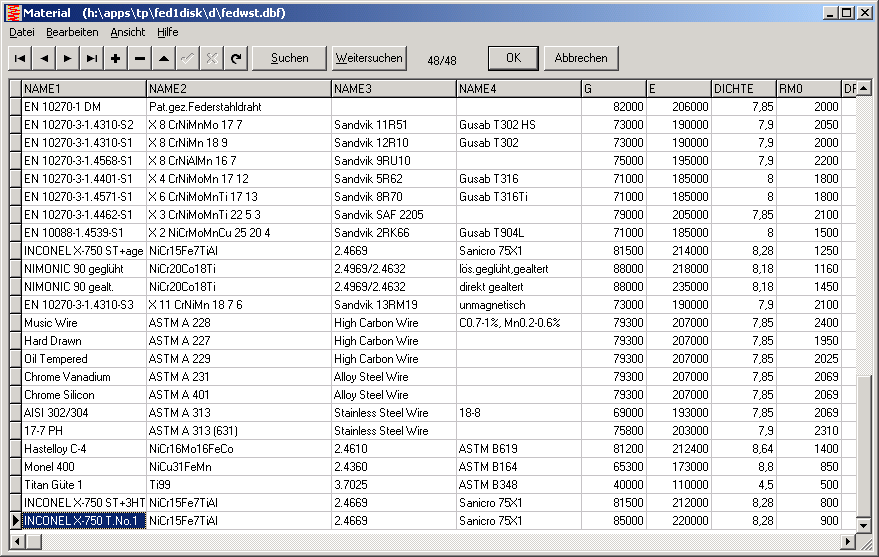The image size is (879, 557).
Task: Click the horizontal scrollbar right arrow
Action: coord(848,542)
